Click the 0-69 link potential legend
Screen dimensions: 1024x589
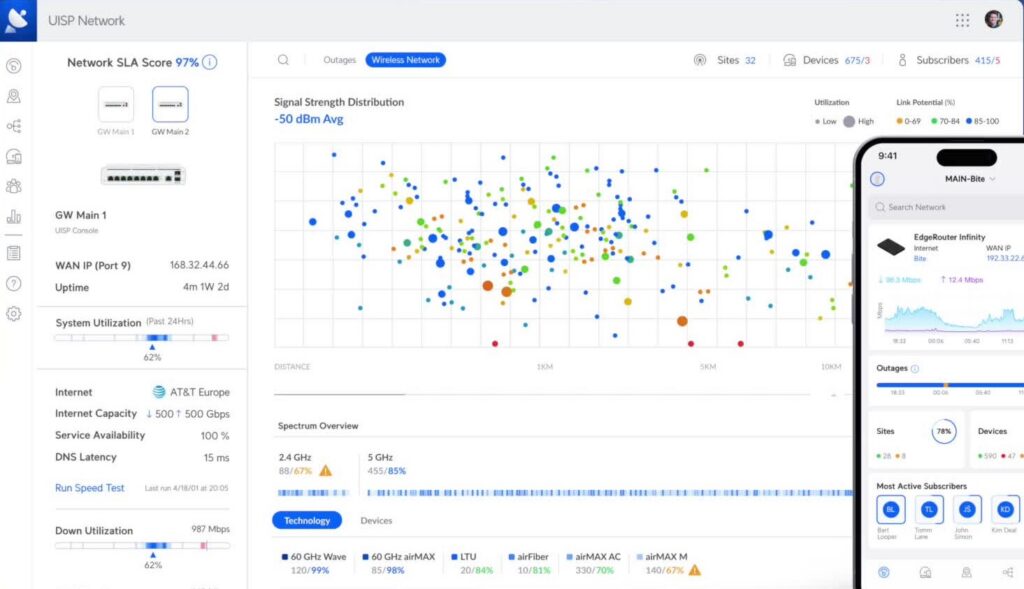(x=908, y=121)
